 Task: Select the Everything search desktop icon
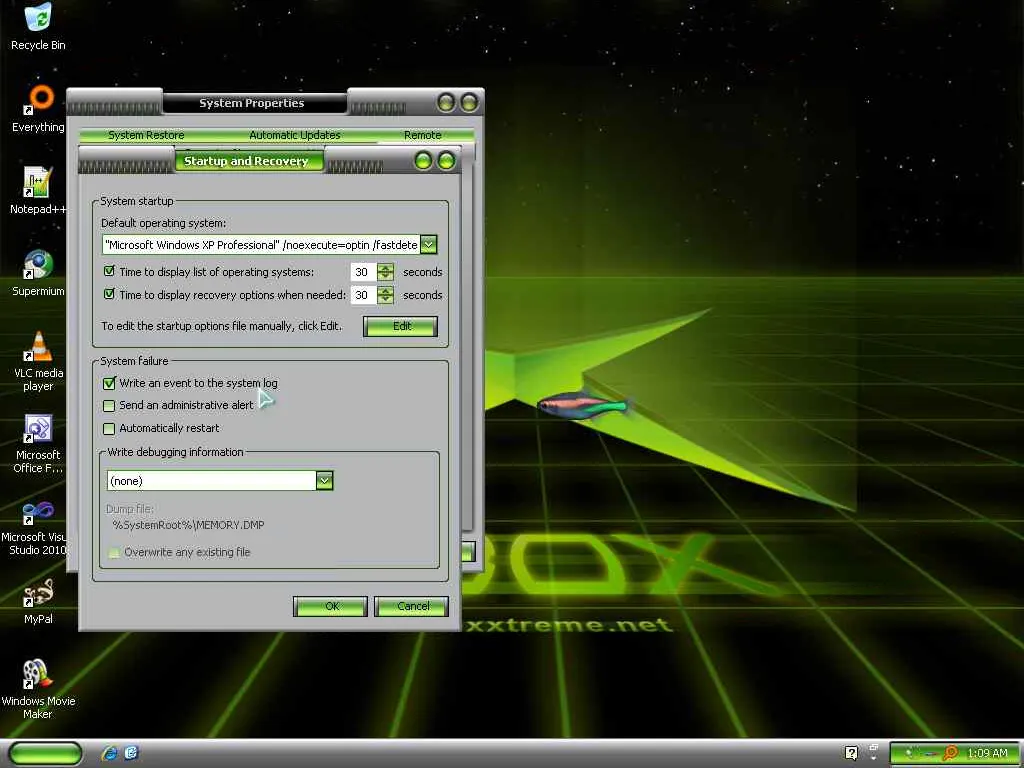point(38,109)
